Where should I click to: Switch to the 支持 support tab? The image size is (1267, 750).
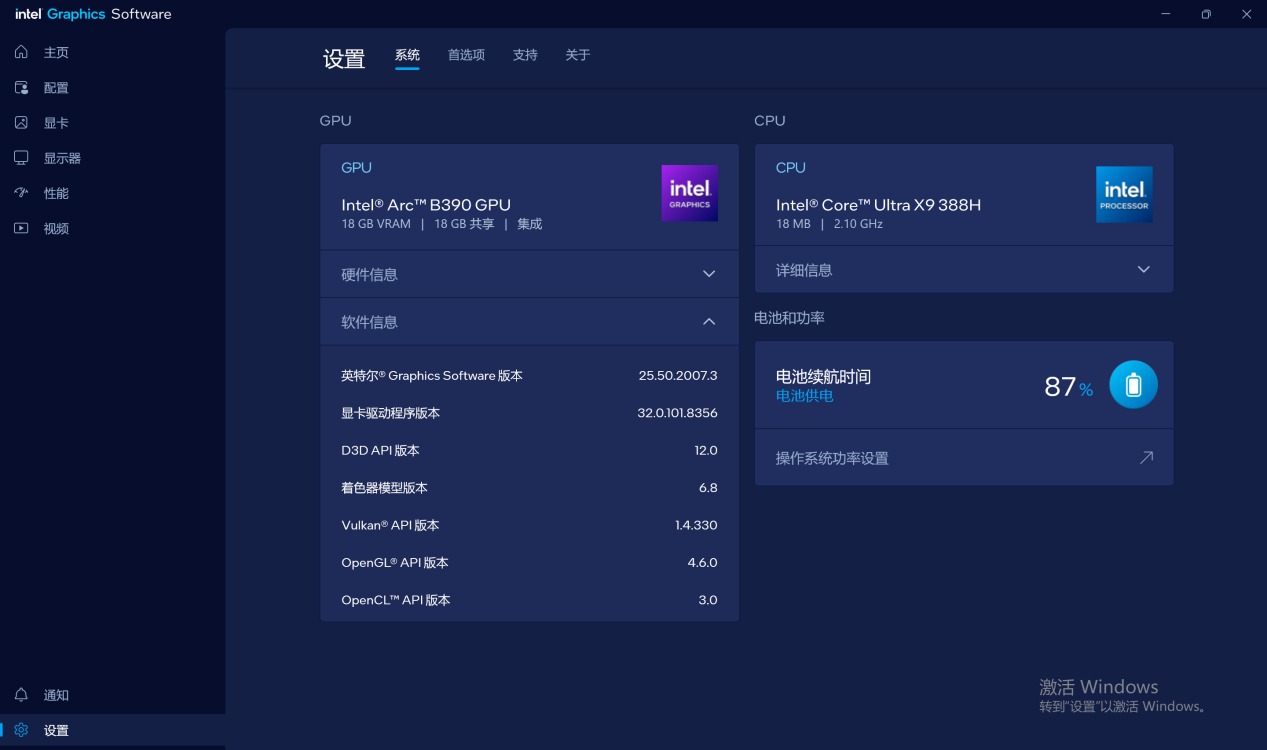click(525, 55)
